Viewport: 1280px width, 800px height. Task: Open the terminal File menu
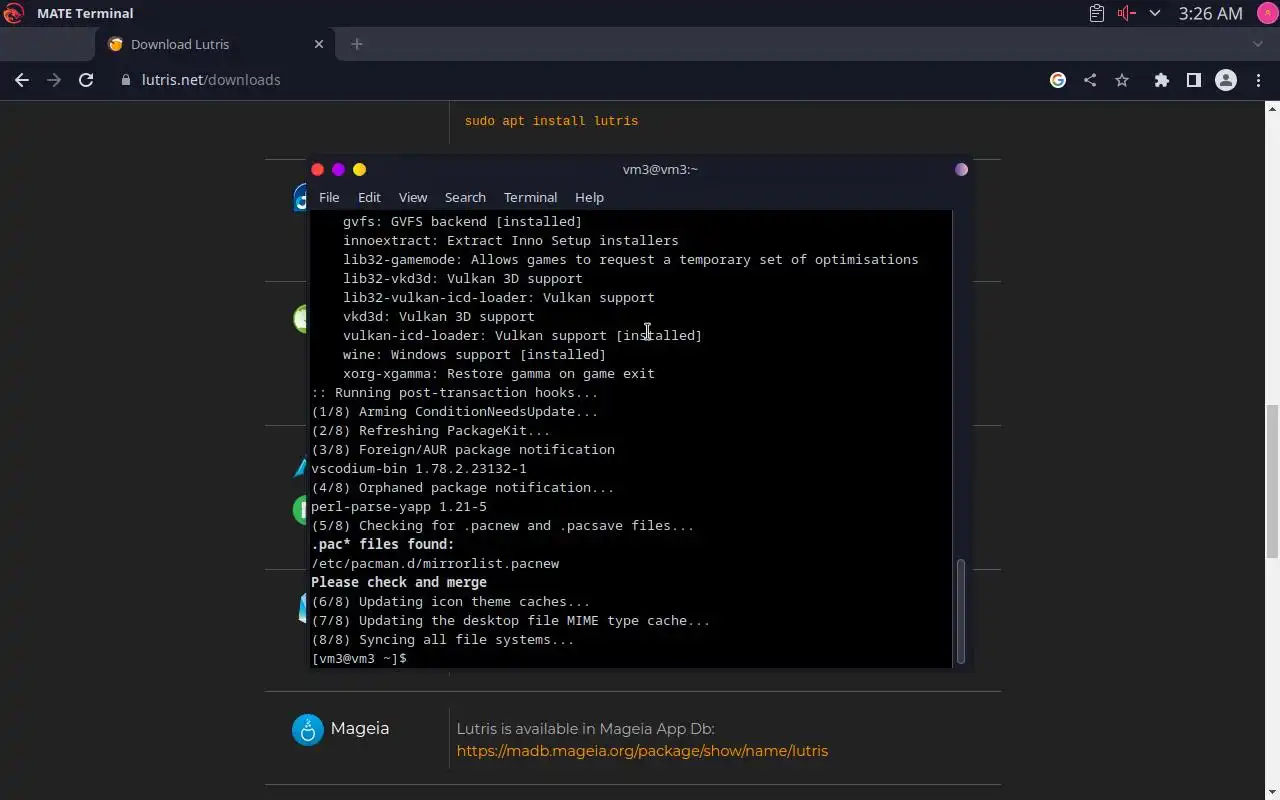coord(329,197)
